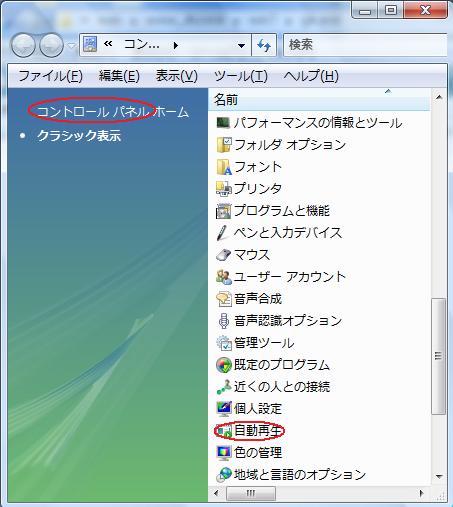Click the 自動再生 autoplay icon
This screenshot has height=507, width=453.
click(x=224, y=431)
